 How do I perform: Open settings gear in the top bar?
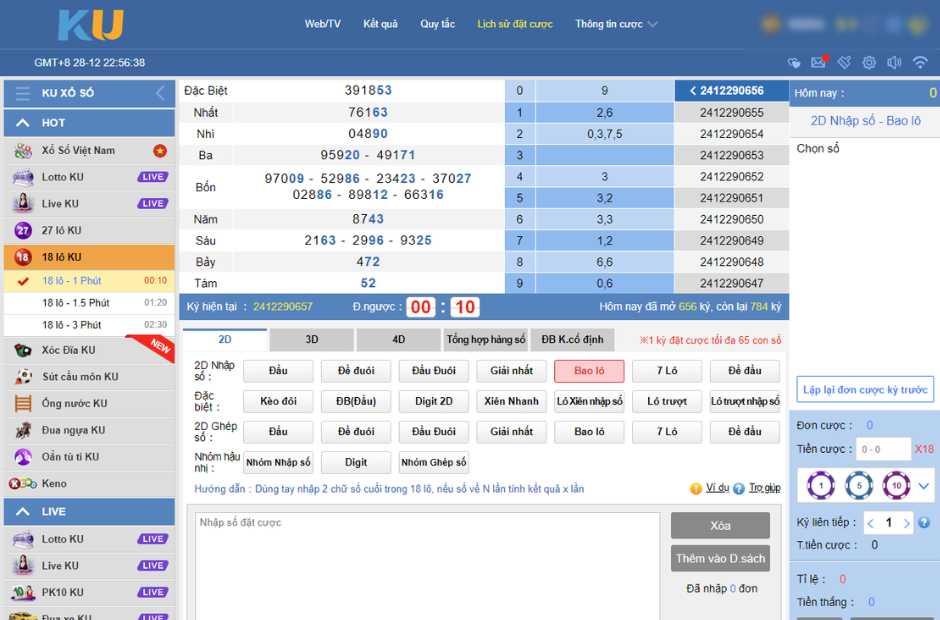(869, 62)
